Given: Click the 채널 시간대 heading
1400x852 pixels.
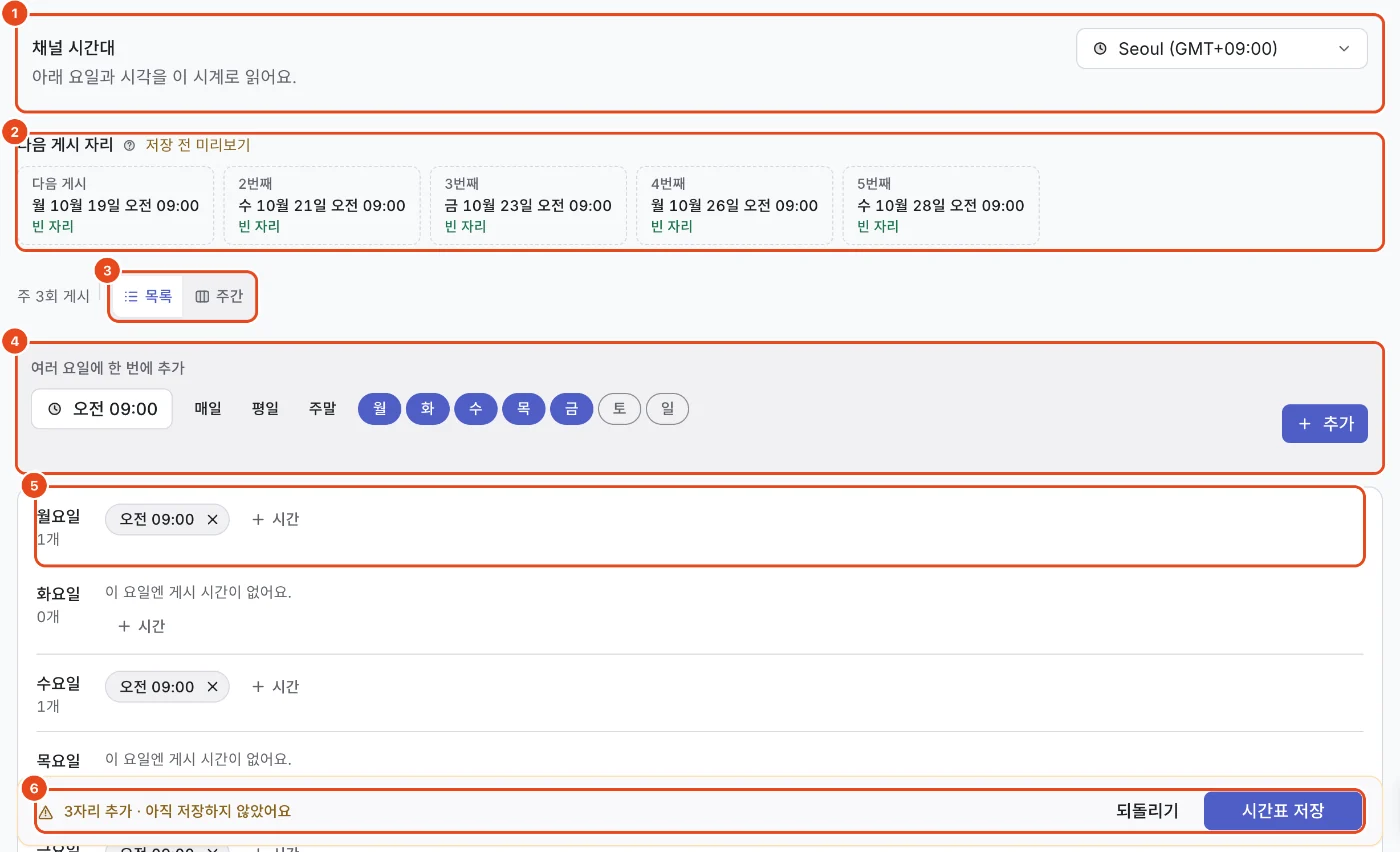Looking at the screenshot, I should (x=74, y=48).
